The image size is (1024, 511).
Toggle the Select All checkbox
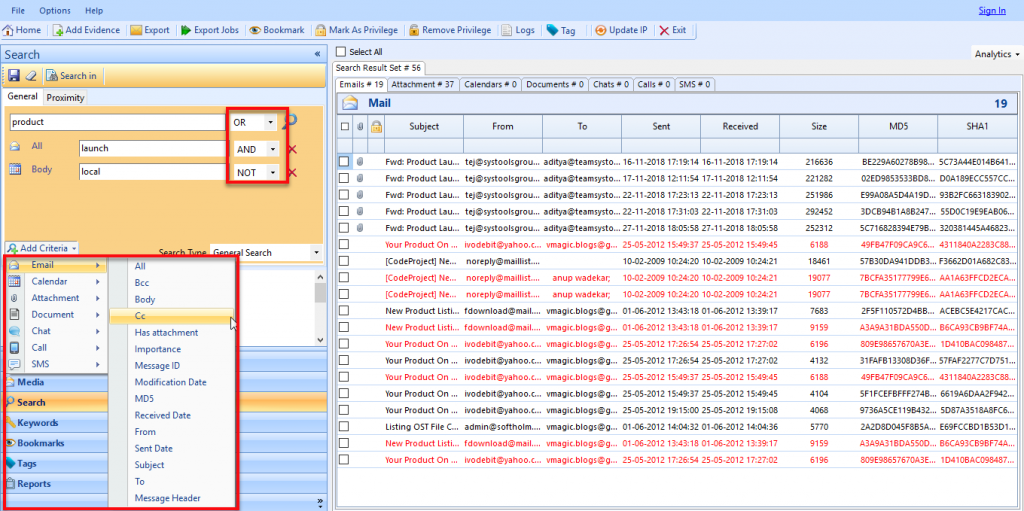pyautogui.click(x=340, y=52)
